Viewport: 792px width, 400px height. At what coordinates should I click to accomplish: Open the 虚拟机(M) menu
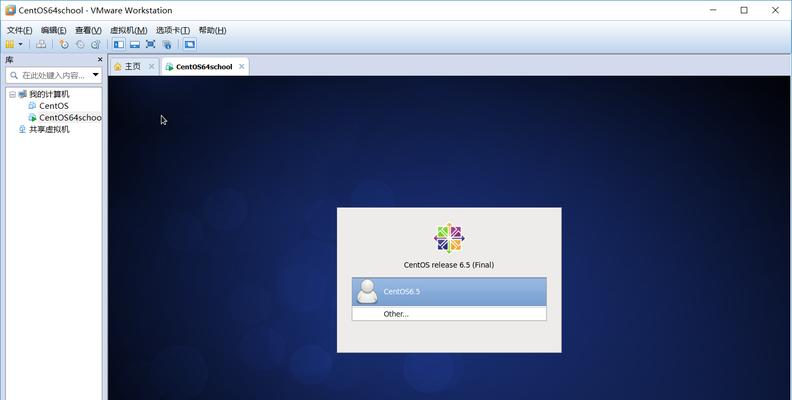point(129,30)
